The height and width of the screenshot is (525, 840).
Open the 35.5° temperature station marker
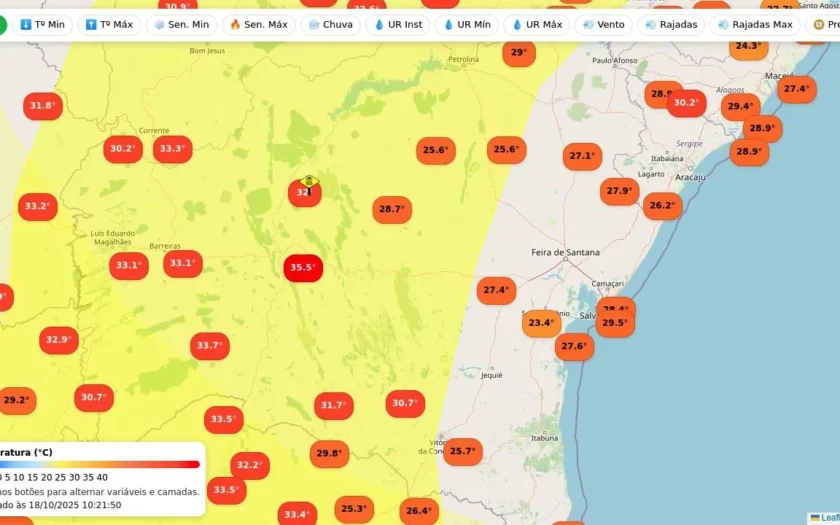(303, 267)
